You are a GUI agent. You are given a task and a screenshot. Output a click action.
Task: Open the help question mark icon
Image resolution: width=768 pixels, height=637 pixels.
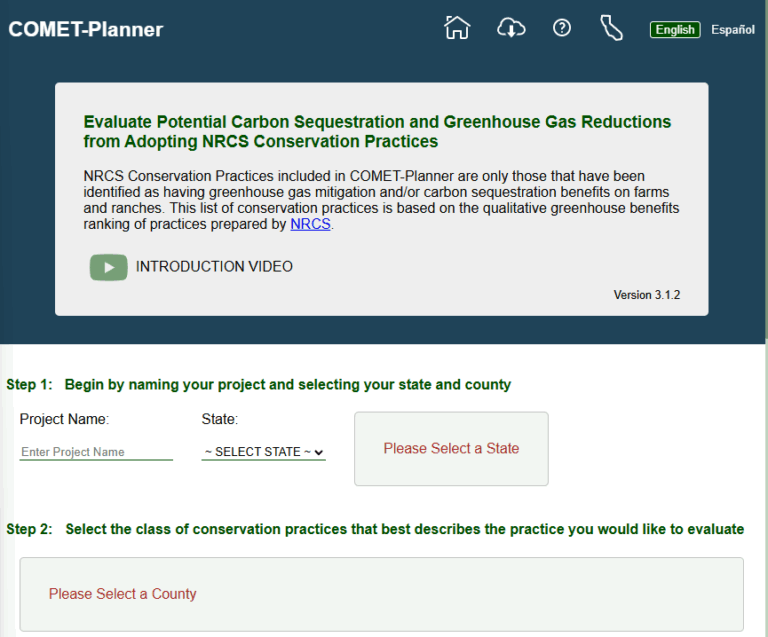(562, 28)
